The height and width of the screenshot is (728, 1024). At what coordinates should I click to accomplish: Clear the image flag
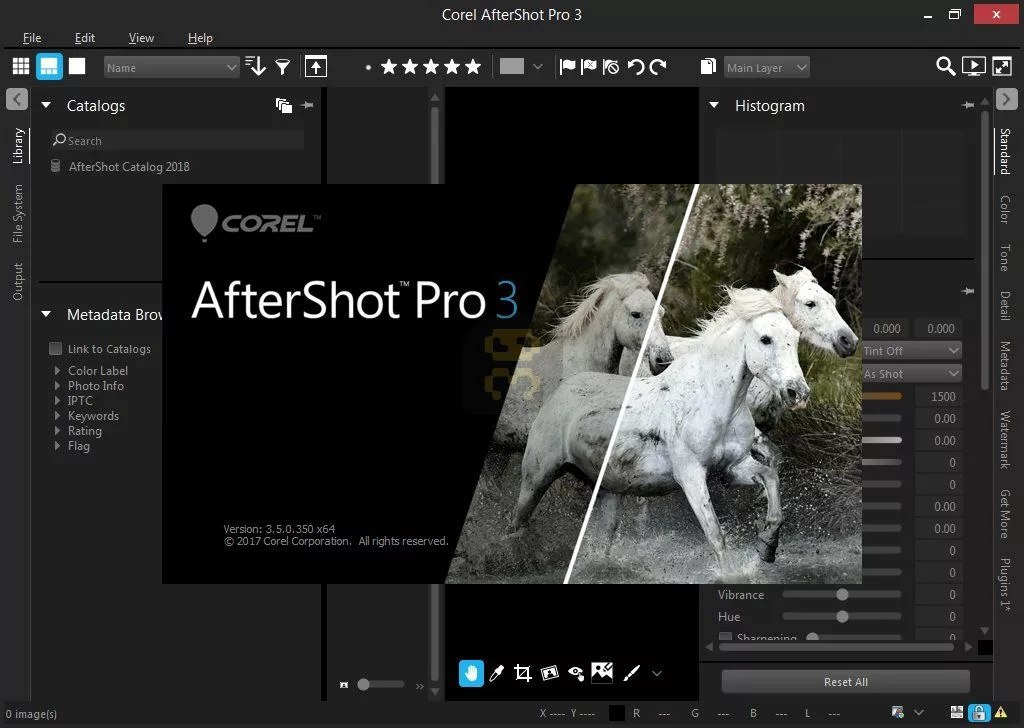click(611, 67)
